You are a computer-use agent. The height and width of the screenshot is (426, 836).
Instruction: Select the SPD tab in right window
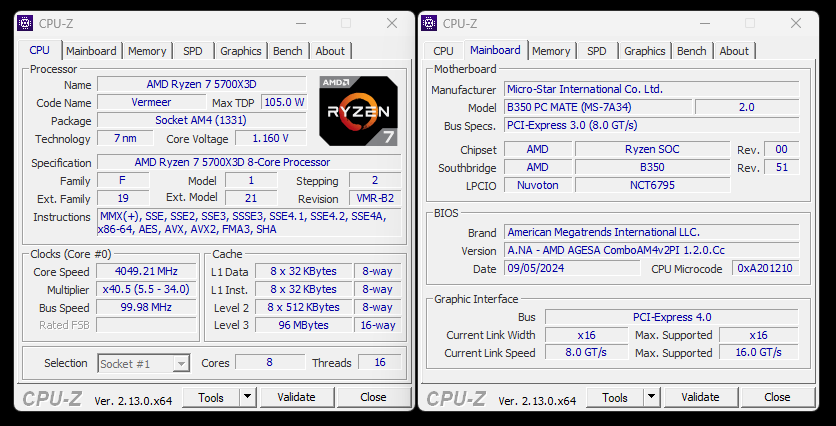pyautogui.click(x=597, y=51)
